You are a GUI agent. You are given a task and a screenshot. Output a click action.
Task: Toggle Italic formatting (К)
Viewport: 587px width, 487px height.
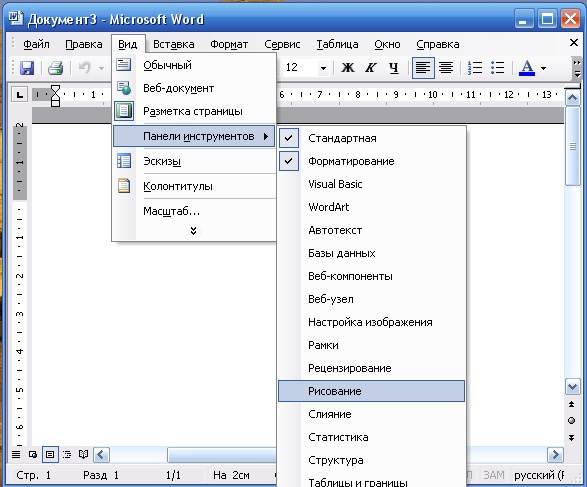(x=371, y=68)
